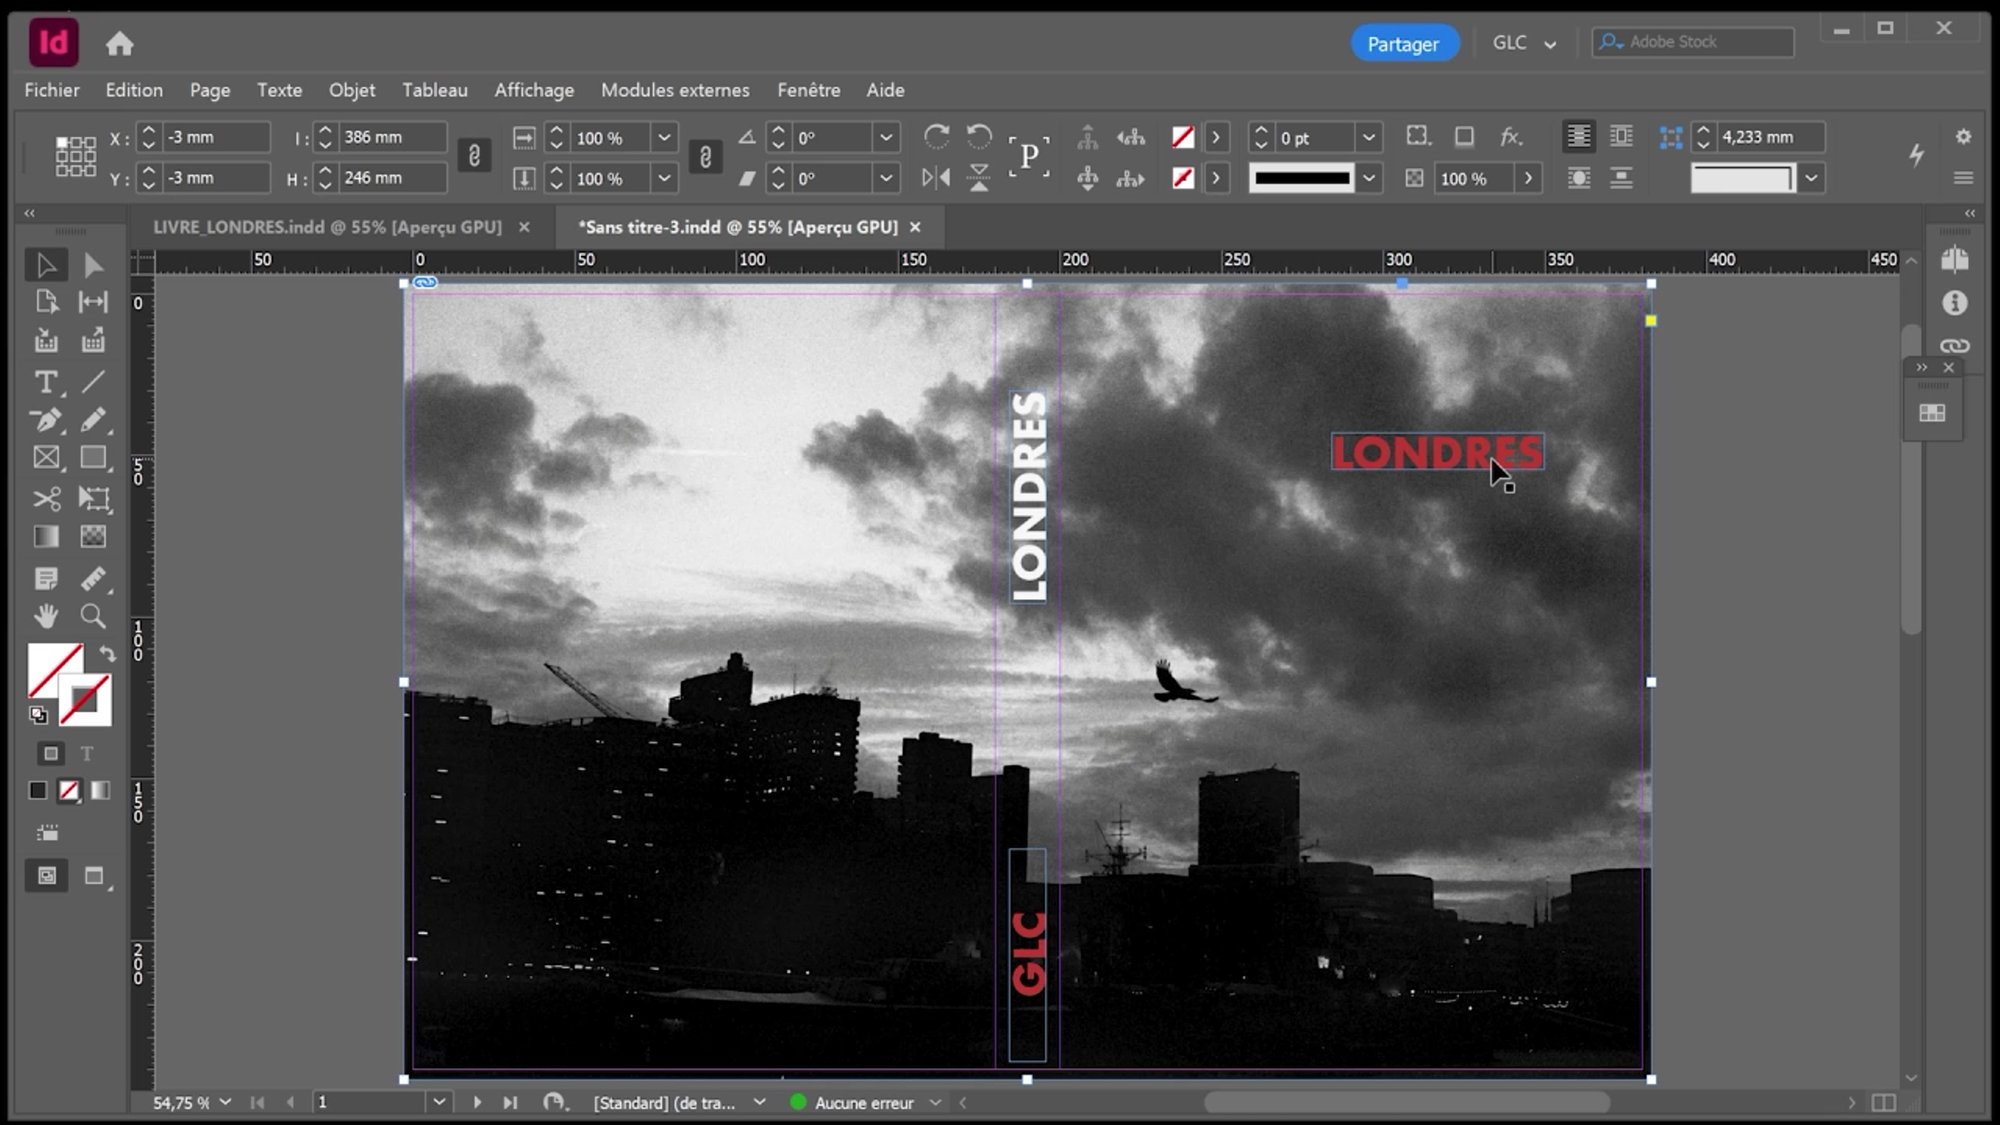Open the Links panel icon
Viewport: 2000px width, 1125px height.
(x=1954, y=346)
